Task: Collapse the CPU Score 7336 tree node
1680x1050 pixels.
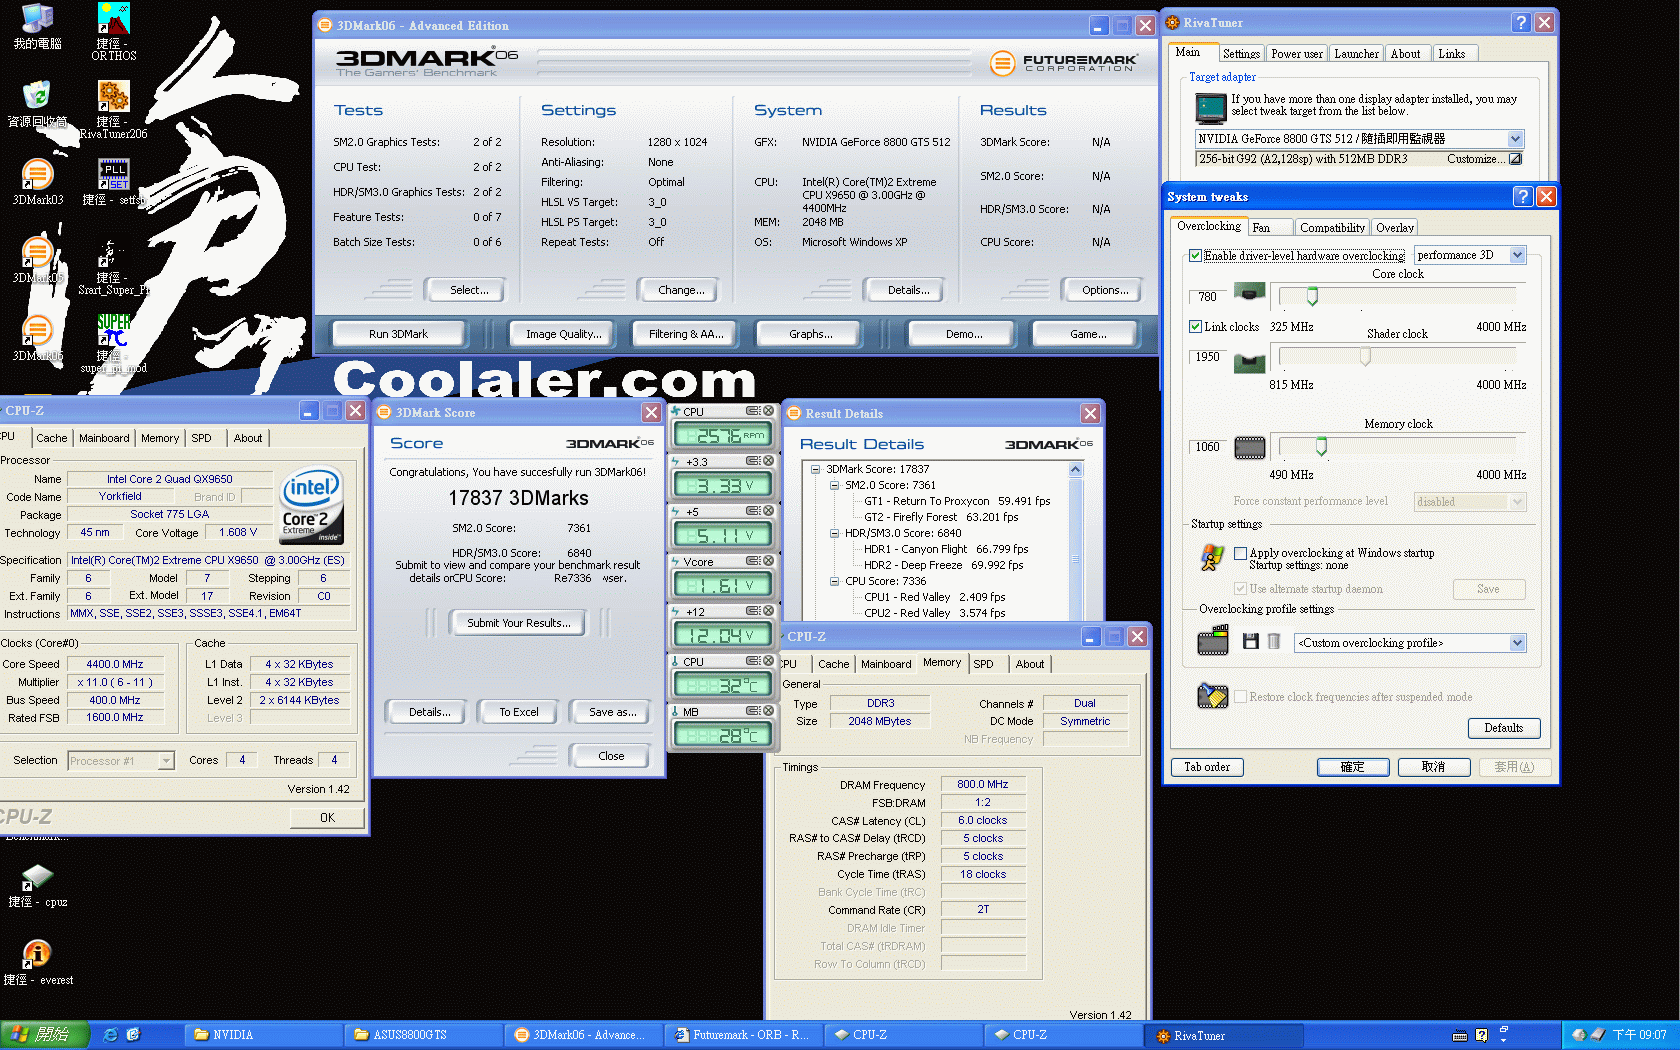Action: click(834, 581)
